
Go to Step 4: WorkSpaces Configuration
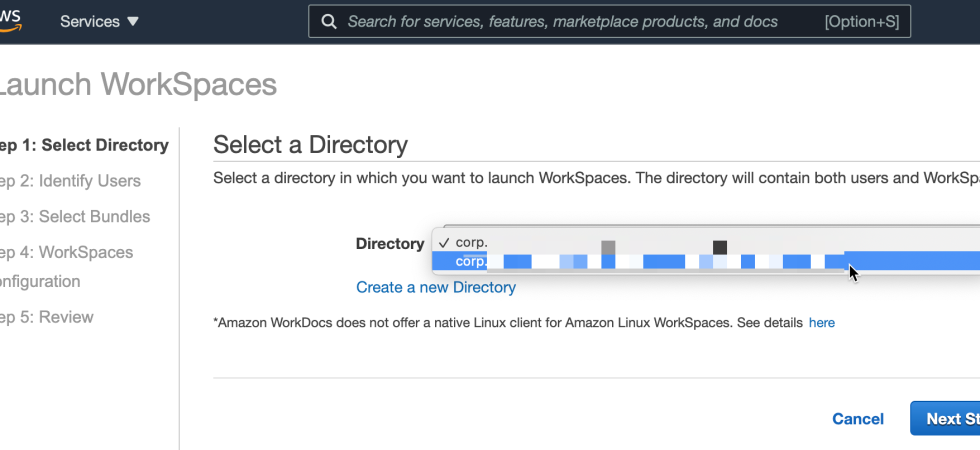(x=66, y=267)
